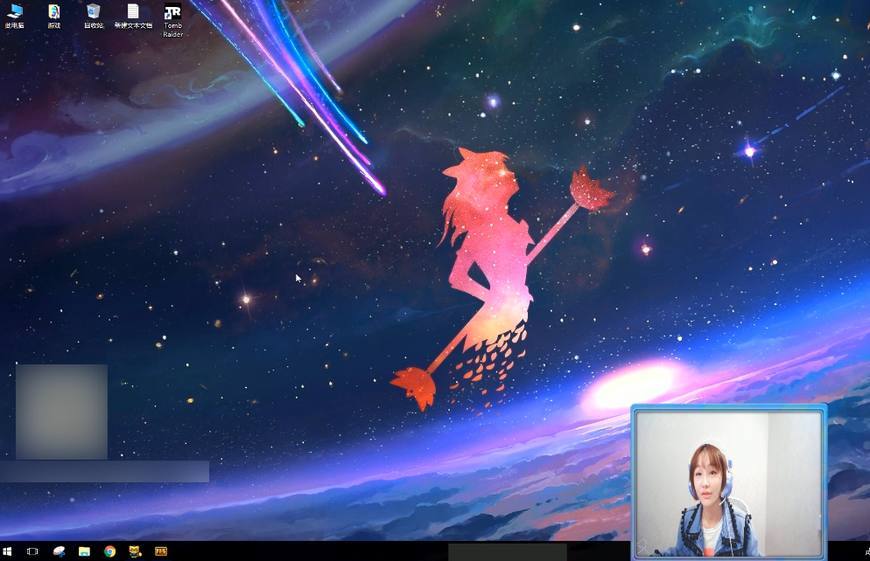Launch Google Chrome from the taskbar

[109, 551]
